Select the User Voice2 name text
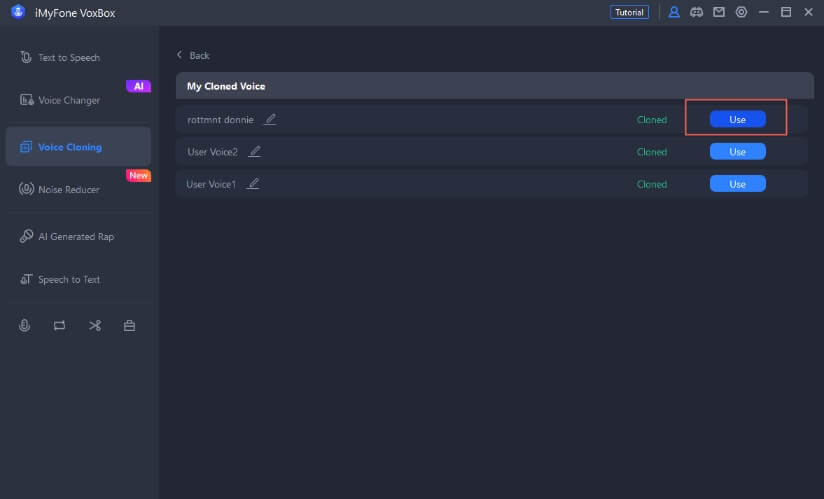This screenshot has height=499, width=824. click(212, 152)
